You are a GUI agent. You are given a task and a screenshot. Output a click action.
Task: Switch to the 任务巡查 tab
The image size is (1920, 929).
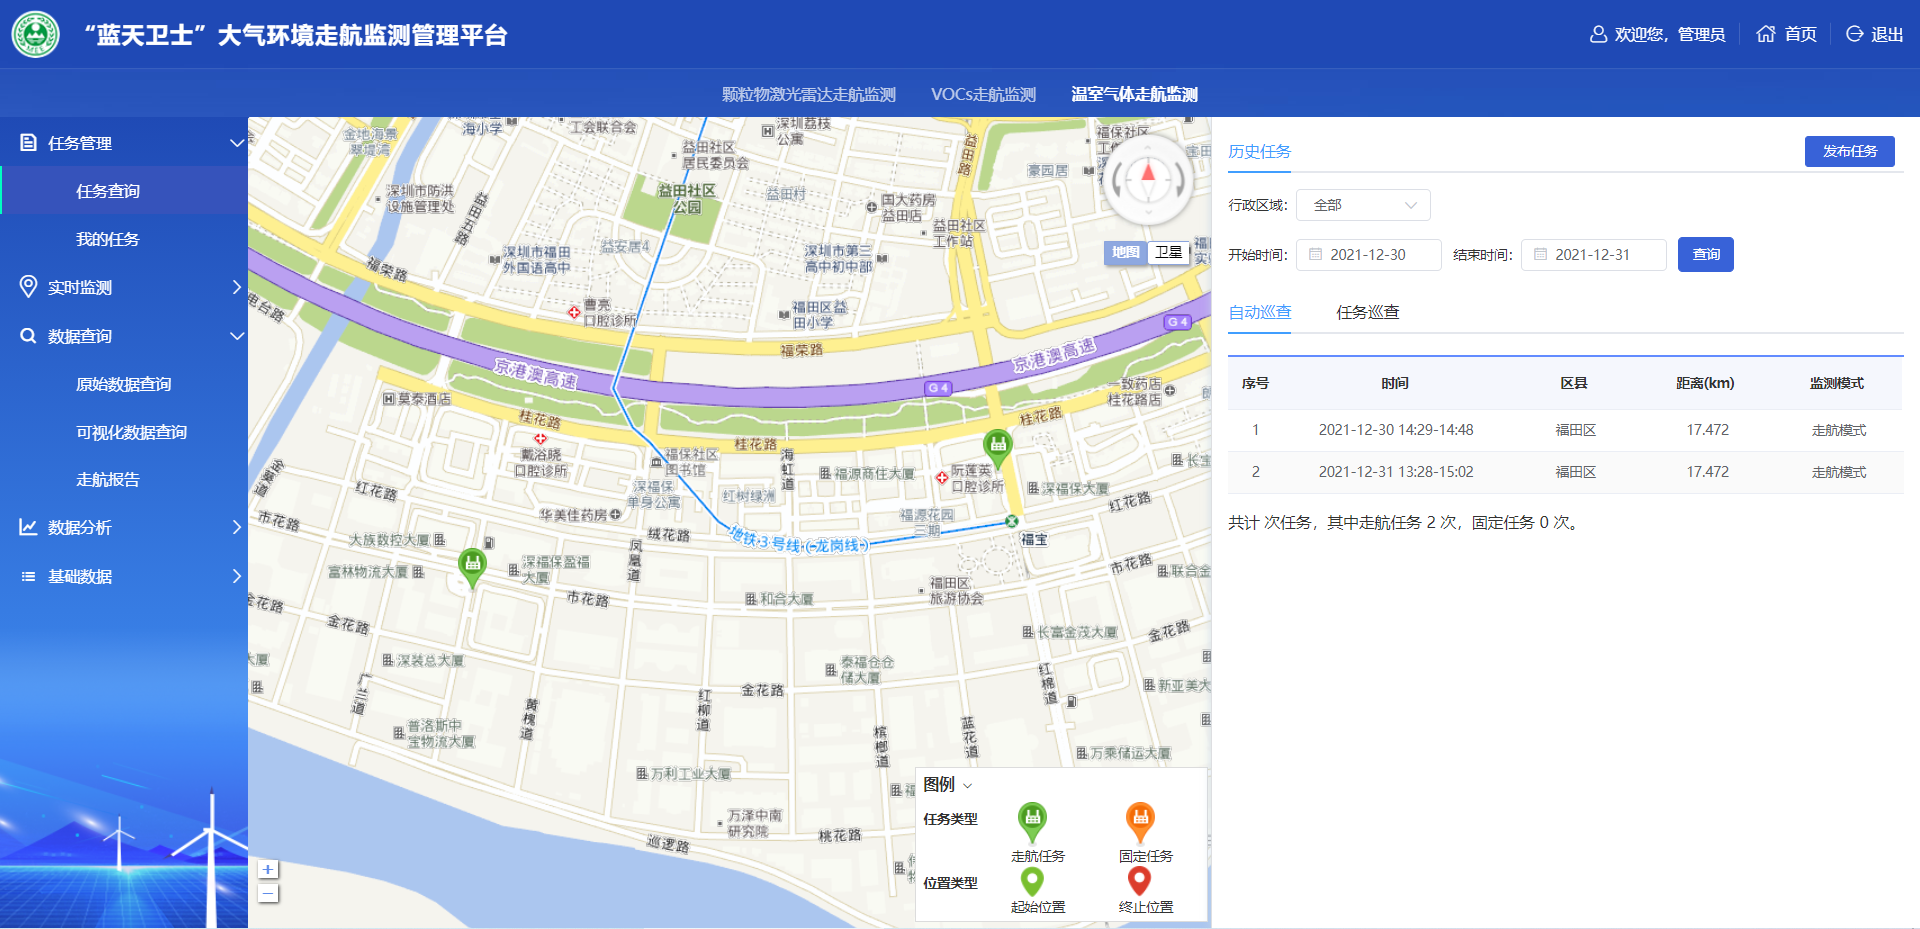pos(1367,313)
